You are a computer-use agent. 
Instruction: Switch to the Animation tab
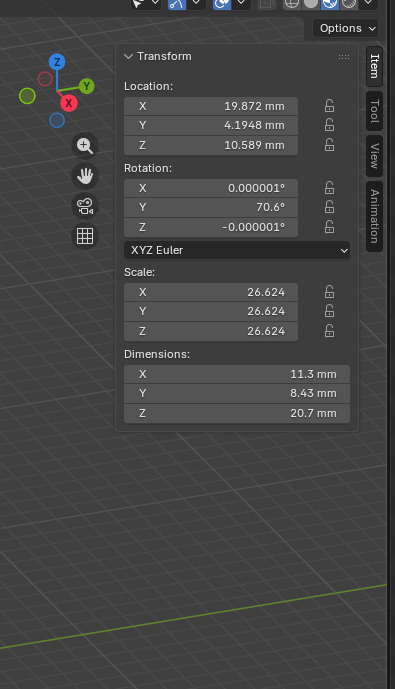pyautogui.click(x=374, y=216)
